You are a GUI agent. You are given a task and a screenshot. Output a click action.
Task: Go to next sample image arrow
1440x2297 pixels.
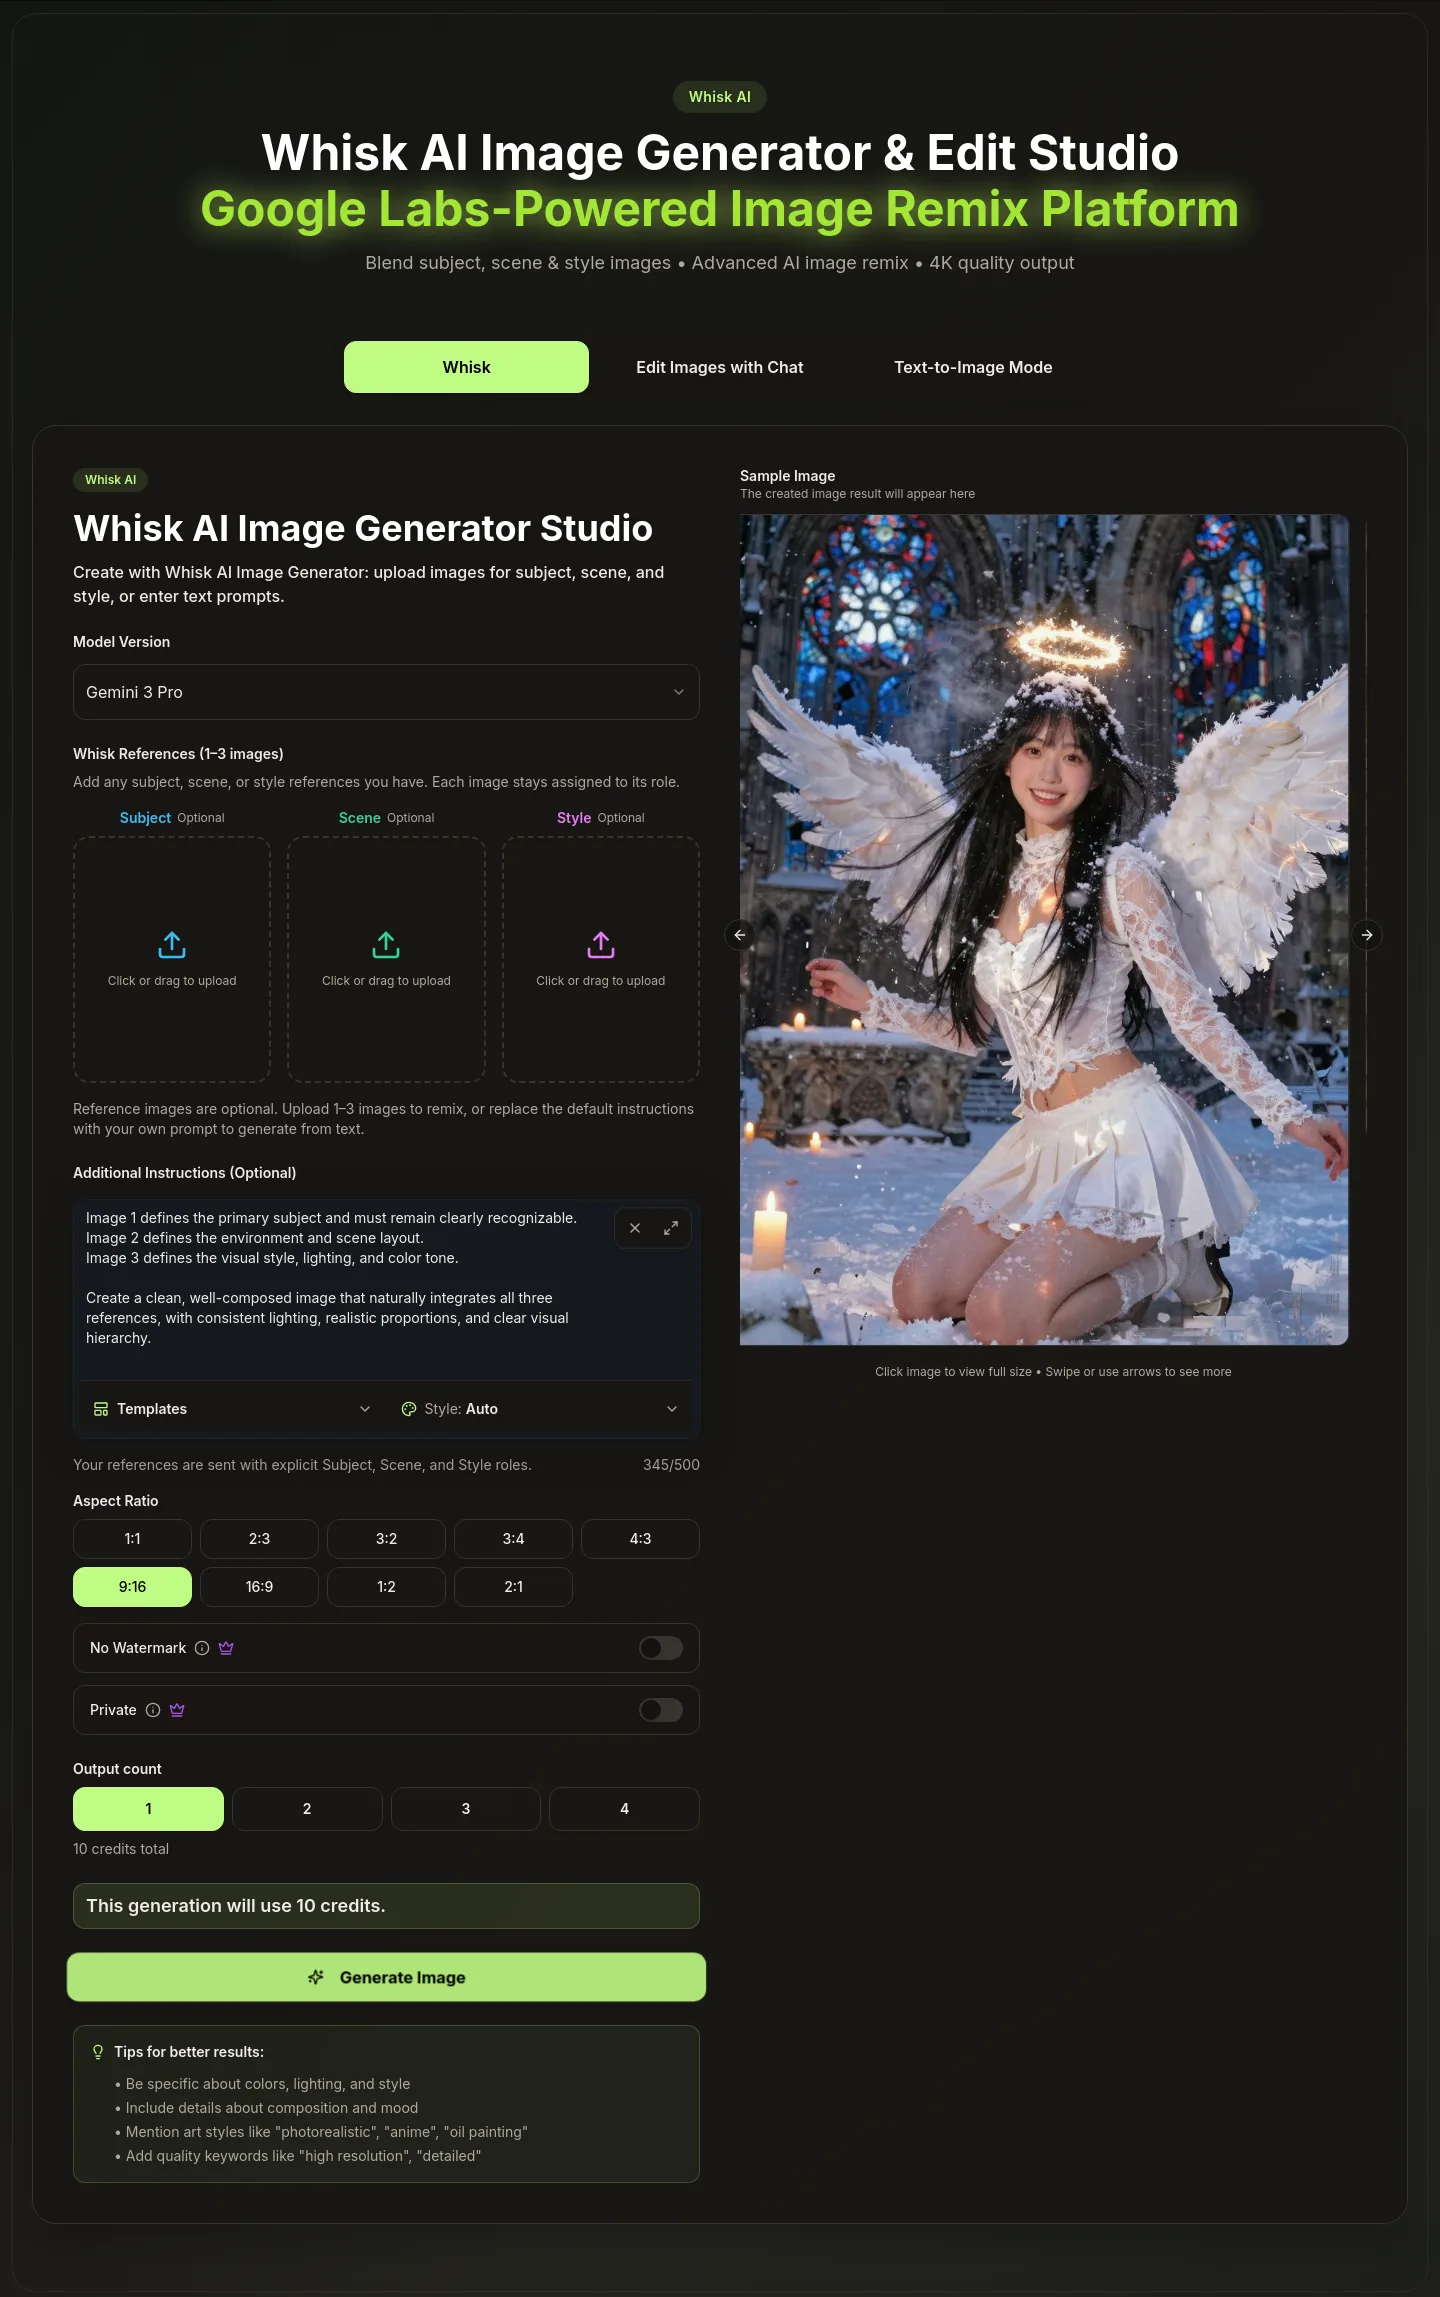coord(1367,935)
